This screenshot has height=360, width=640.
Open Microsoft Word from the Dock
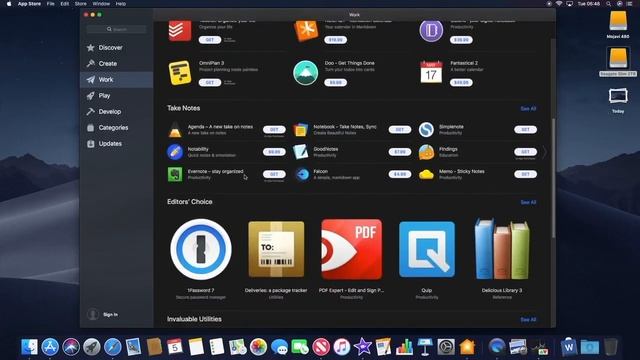tap(569, 347)
